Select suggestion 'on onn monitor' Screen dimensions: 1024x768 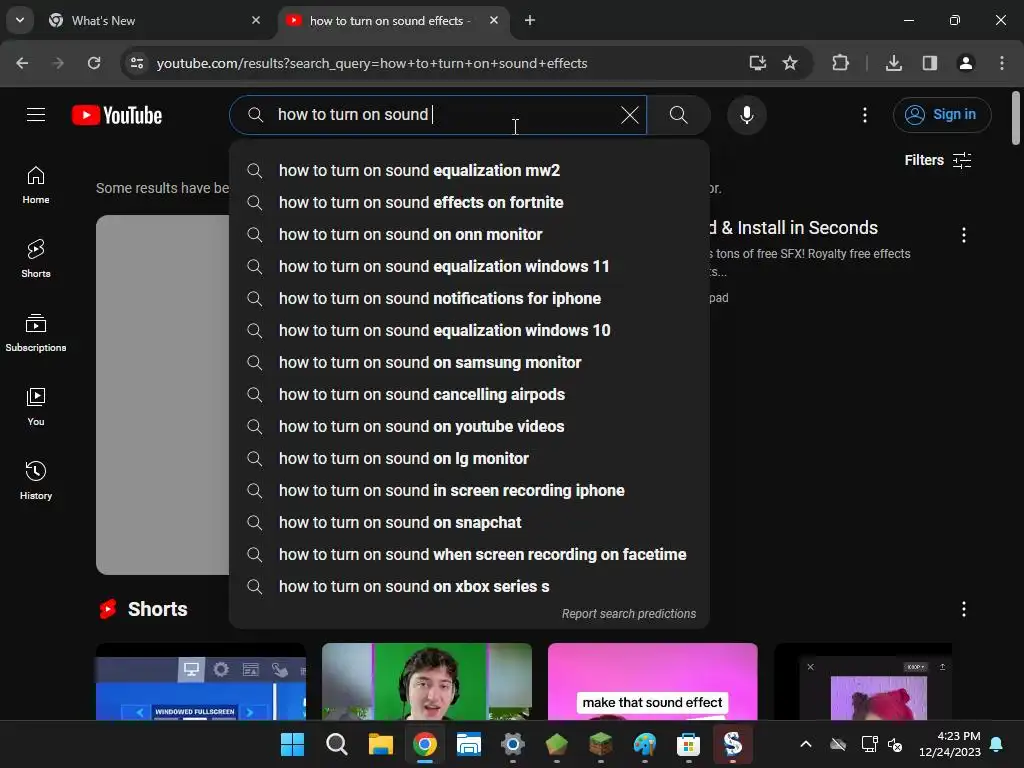click(x=469, y=234)
